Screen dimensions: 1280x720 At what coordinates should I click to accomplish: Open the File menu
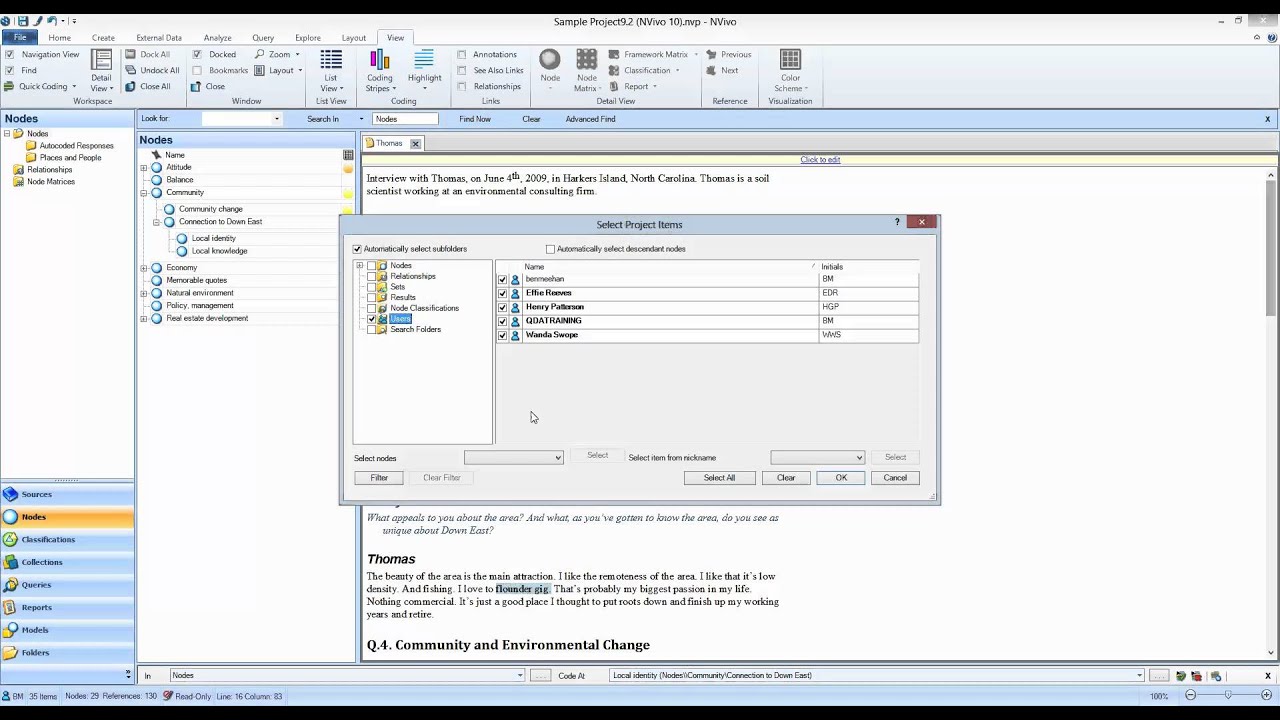tap(20, 38)
